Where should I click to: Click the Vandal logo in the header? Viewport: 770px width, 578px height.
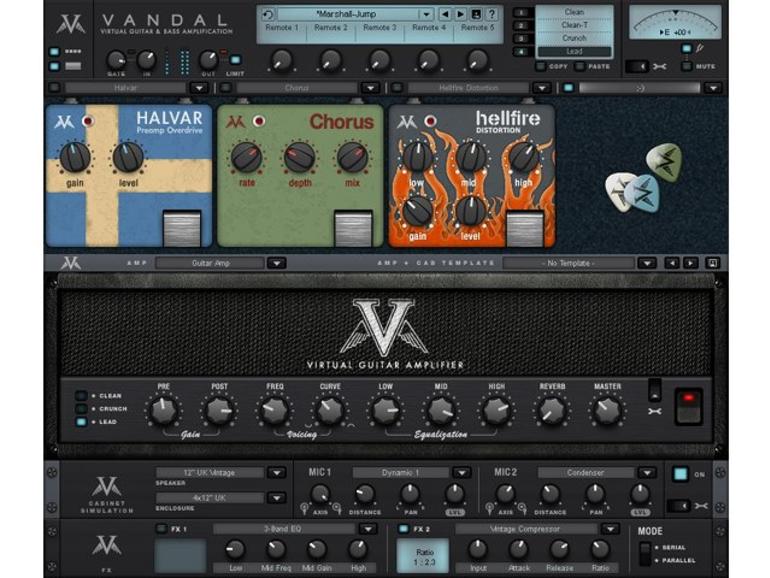70,24
